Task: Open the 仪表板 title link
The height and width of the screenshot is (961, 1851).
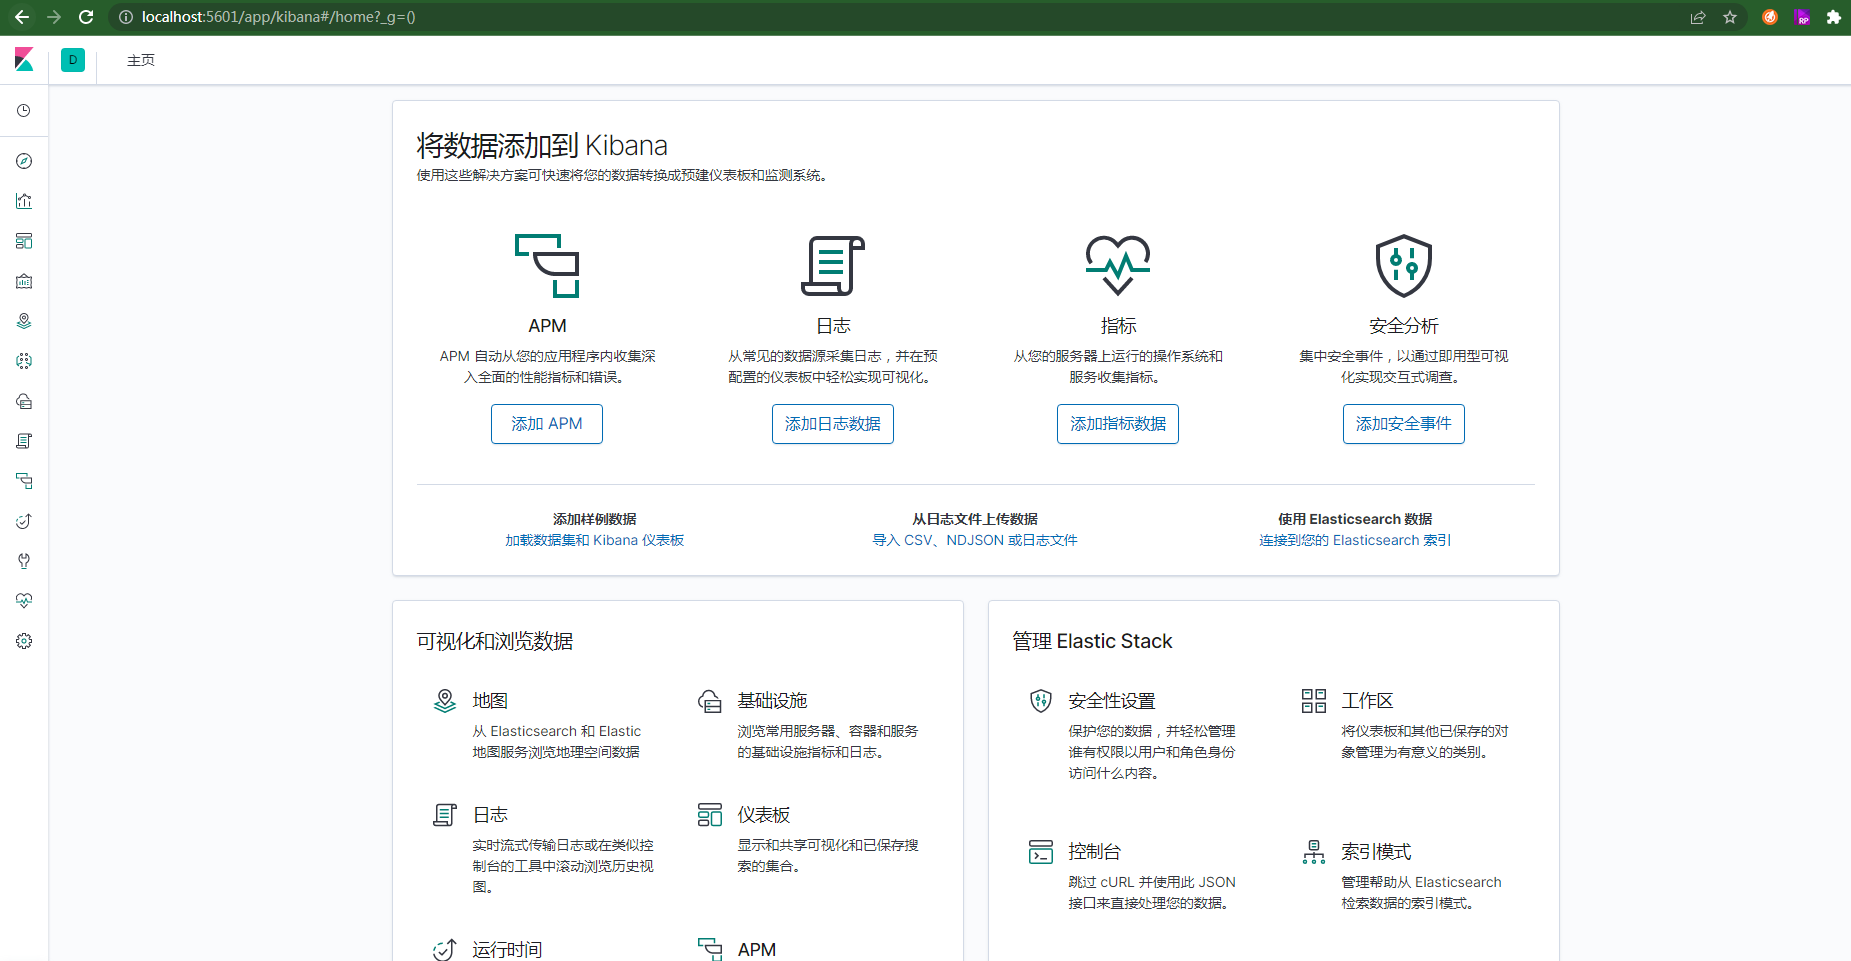Action: coord(764,815)
